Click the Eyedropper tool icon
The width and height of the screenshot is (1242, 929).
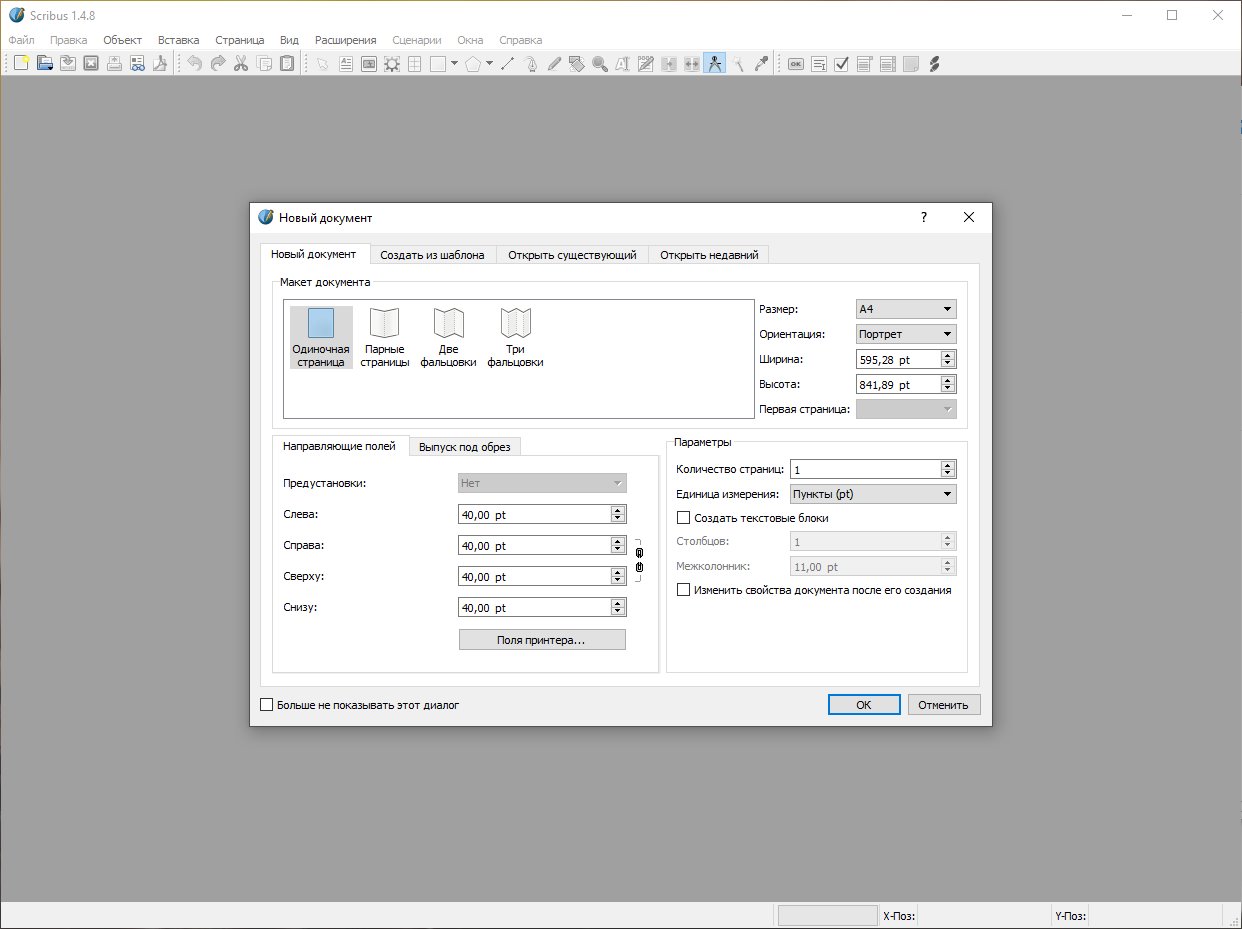(x=761, y=64)
